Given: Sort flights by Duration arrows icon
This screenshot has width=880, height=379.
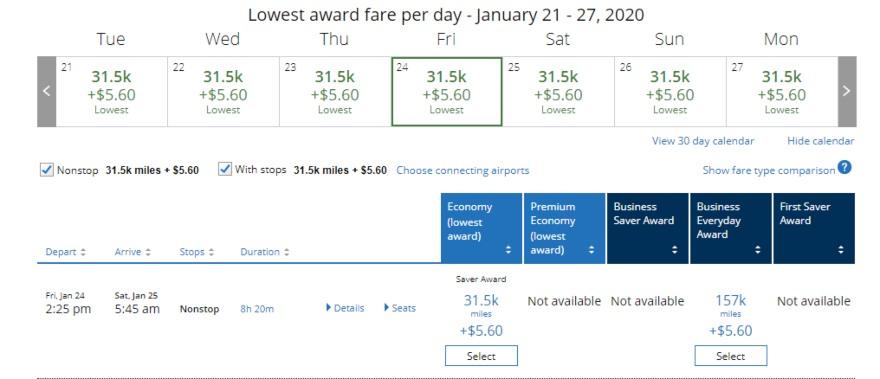Looking at the screenshot, I should tap(286, 253).
